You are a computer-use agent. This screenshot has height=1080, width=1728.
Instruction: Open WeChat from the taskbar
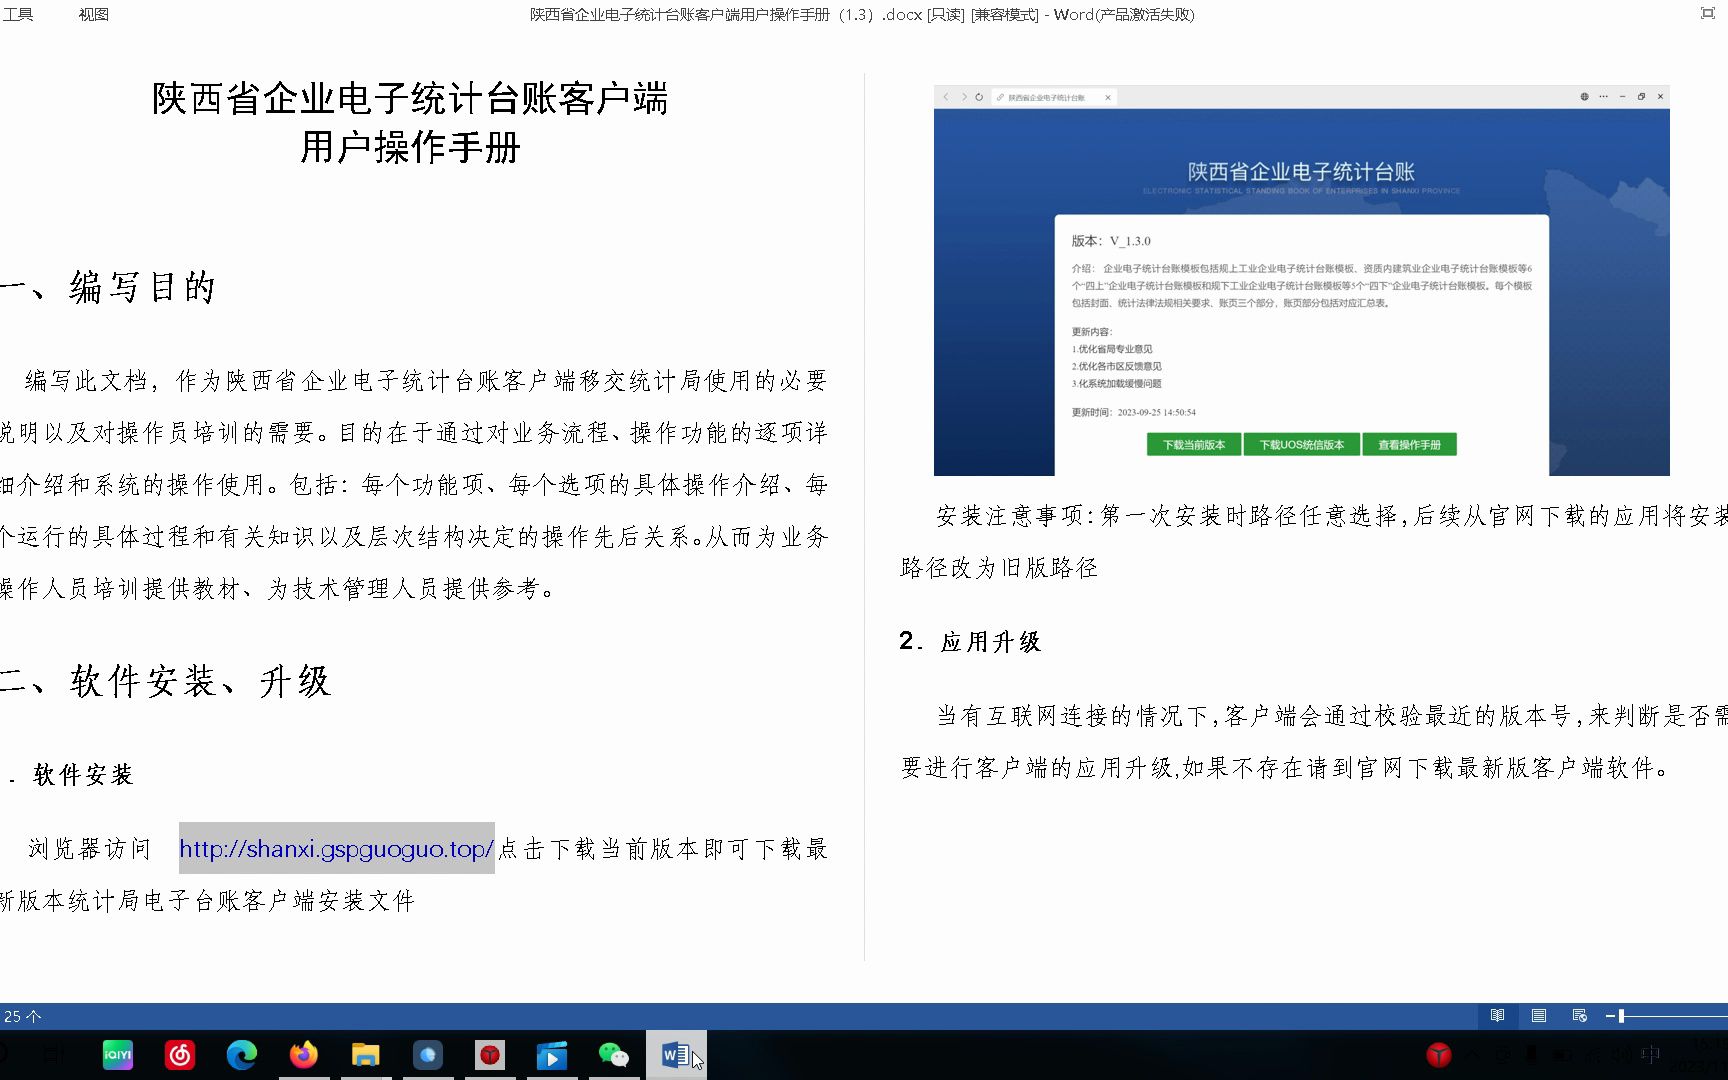[x=614, y=1055]
